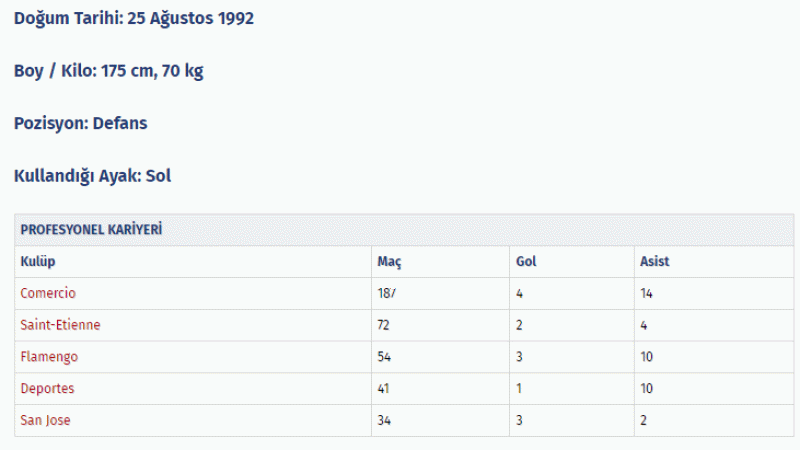Click San Jose's 34 matches cell
This screenshot has height=450, width=800.
[x=440, y=420]
